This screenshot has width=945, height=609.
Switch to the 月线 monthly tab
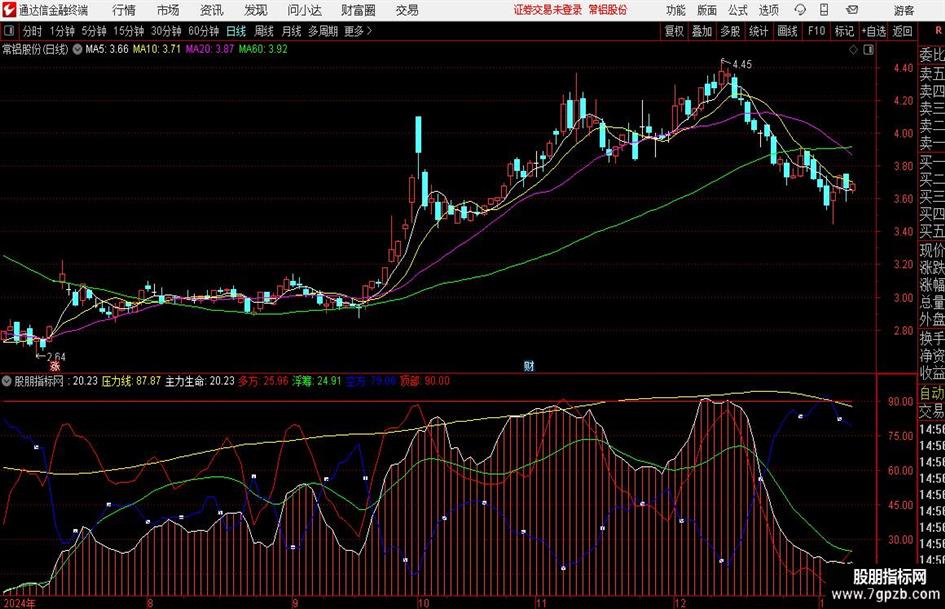point(292,31)
